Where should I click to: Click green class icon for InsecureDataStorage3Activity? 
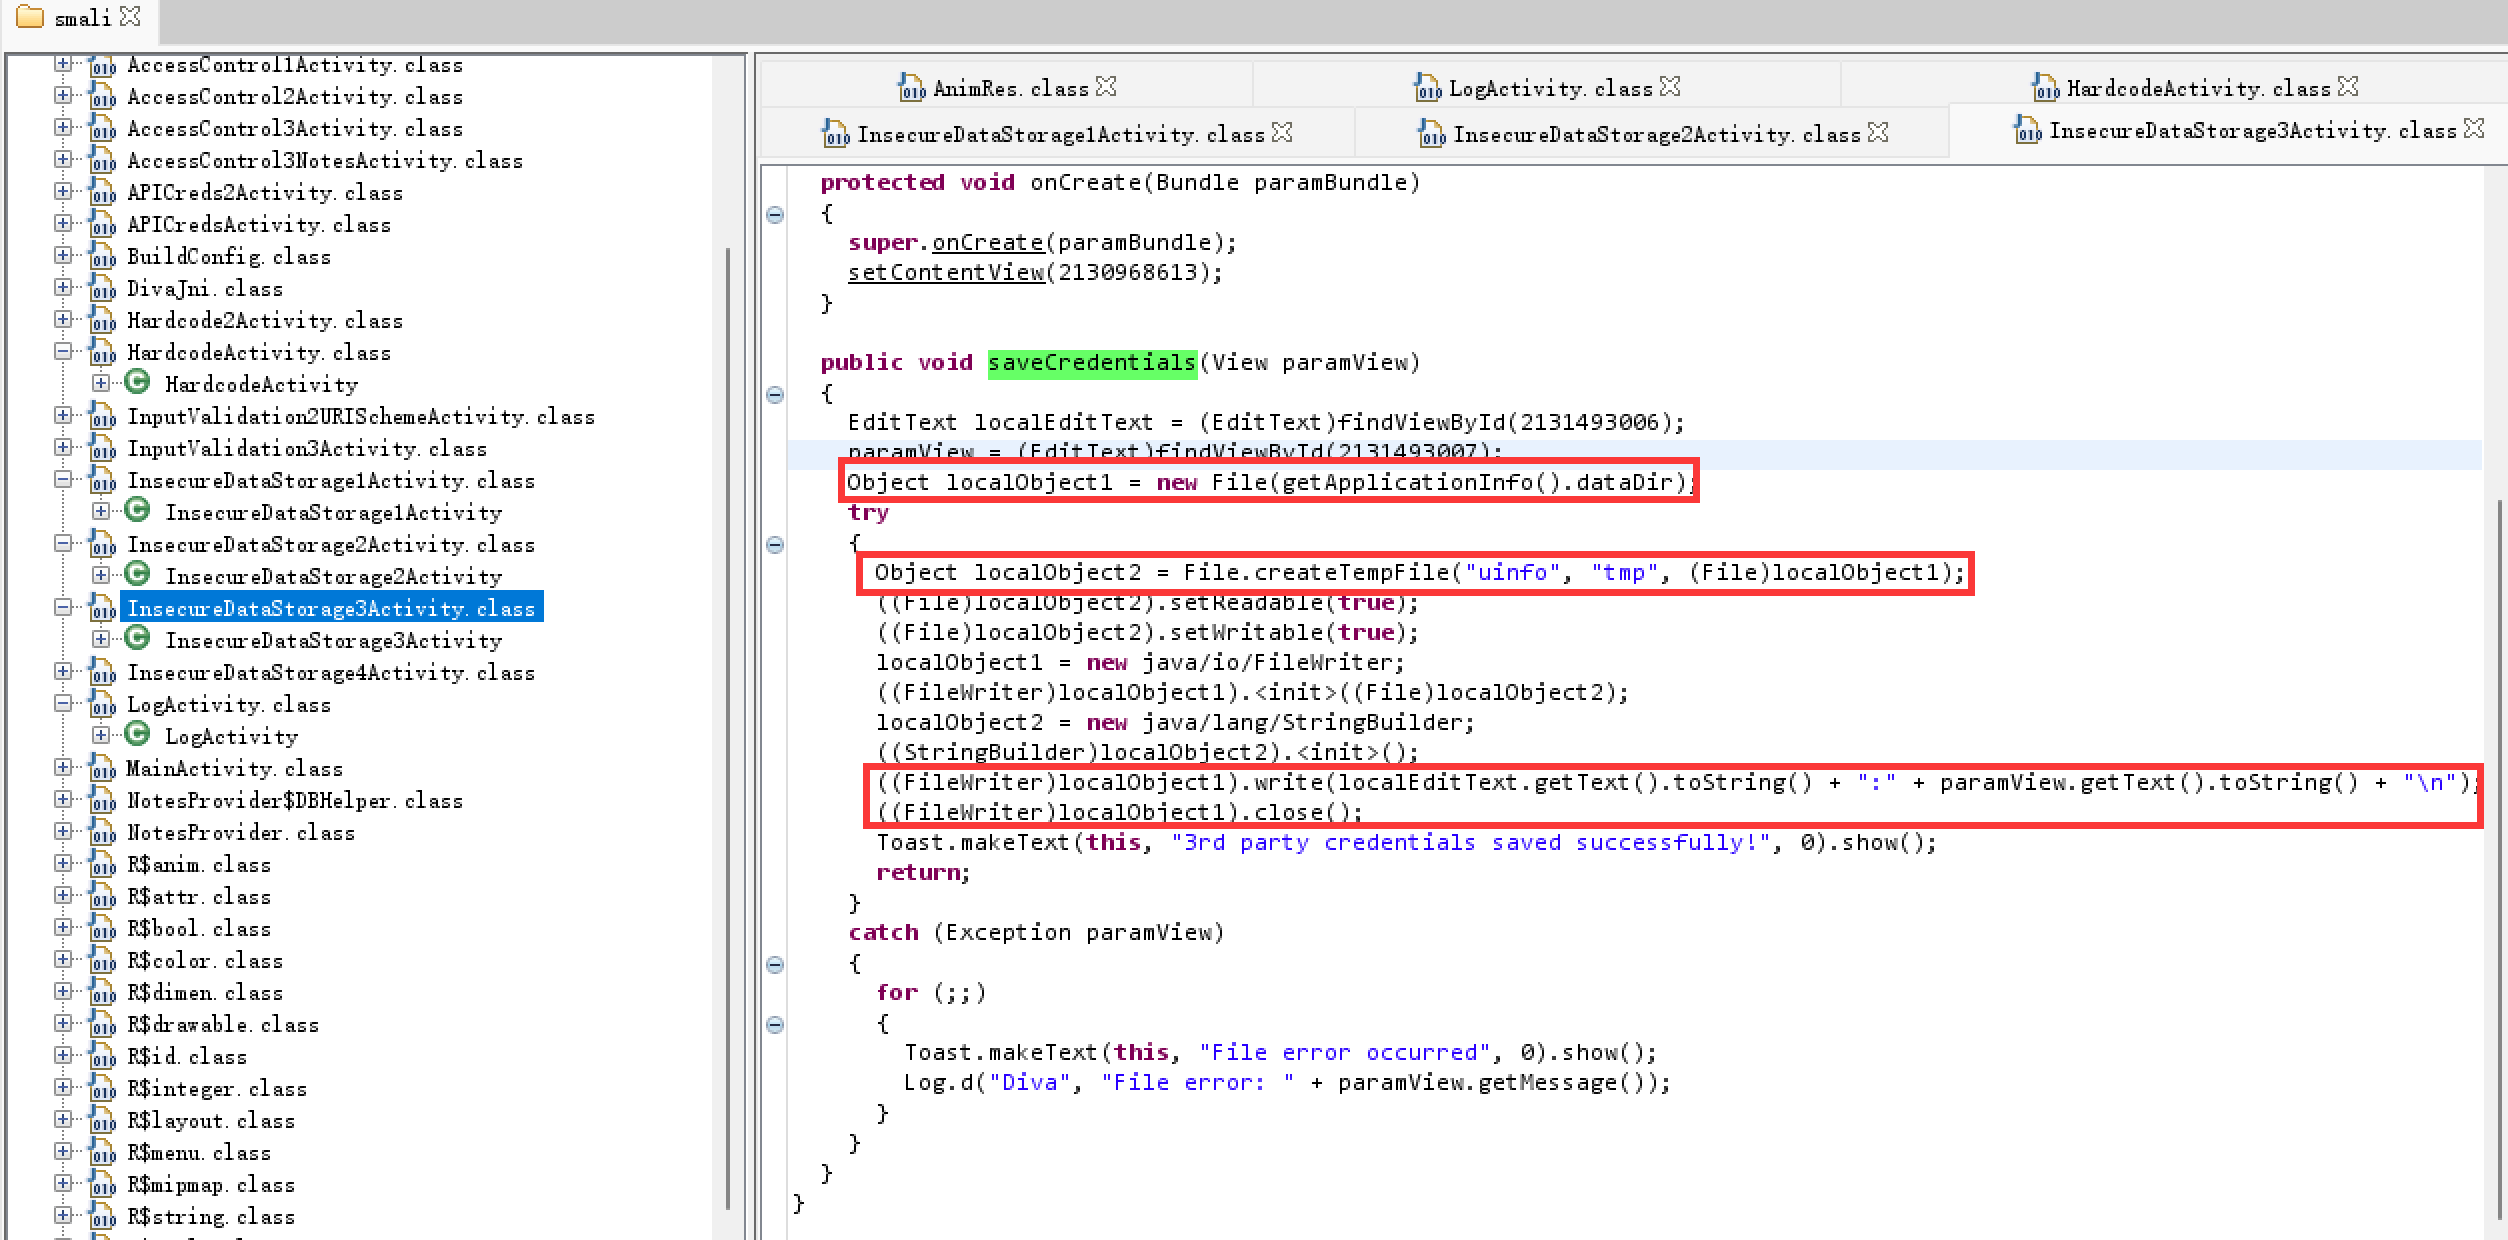tap(137, 639)
